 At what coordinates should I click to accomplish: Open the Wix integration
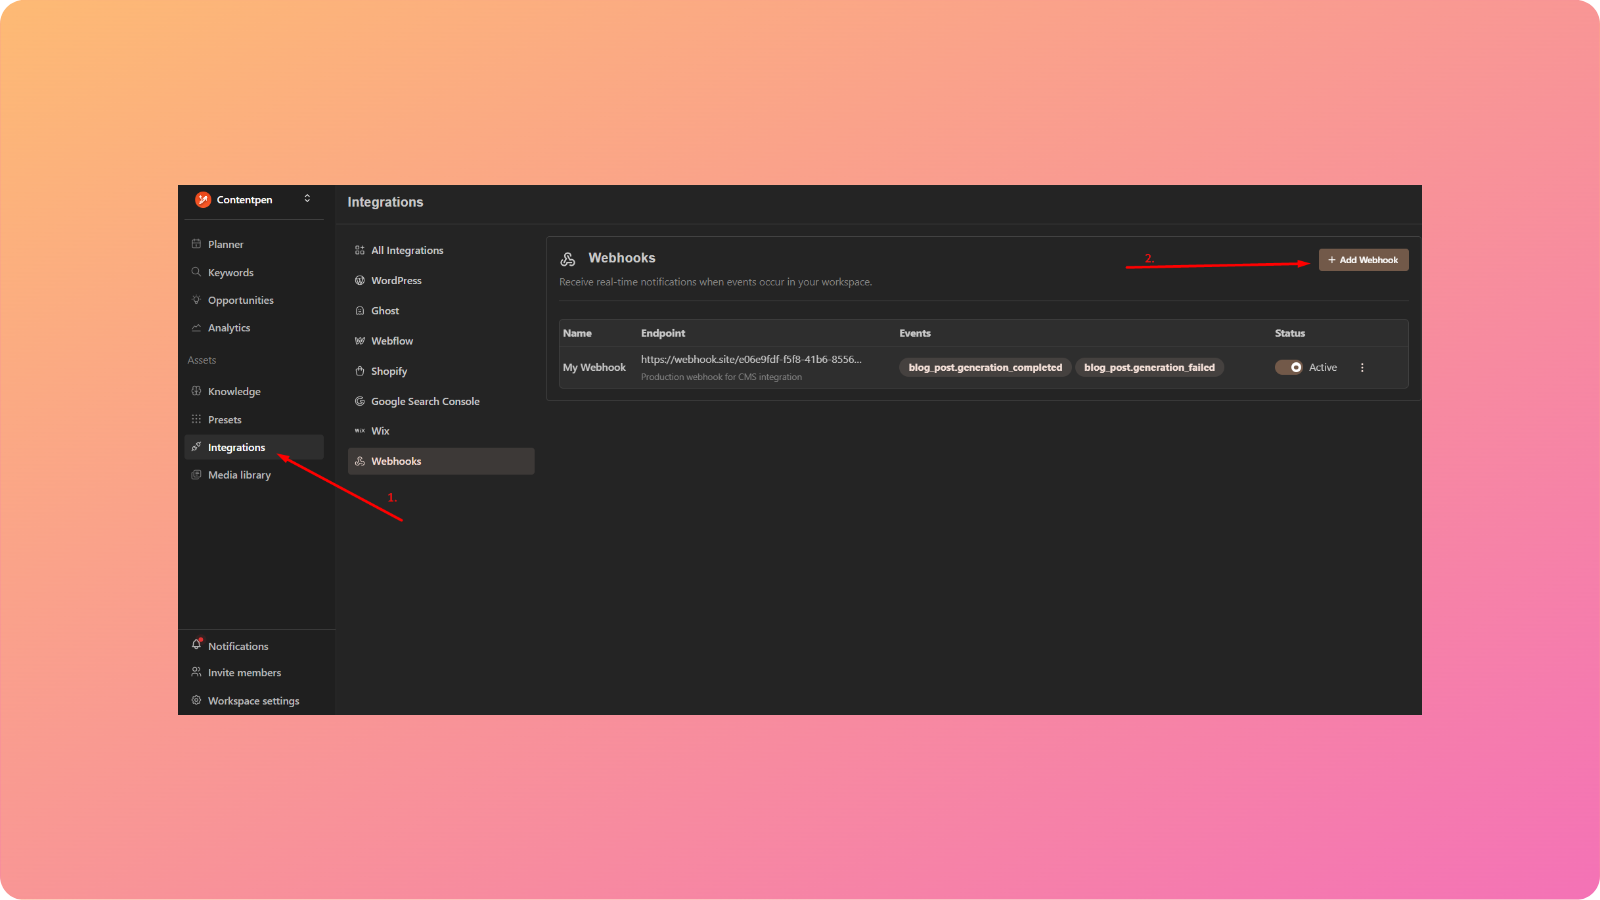pyautogui.click(x=378, y=430)
